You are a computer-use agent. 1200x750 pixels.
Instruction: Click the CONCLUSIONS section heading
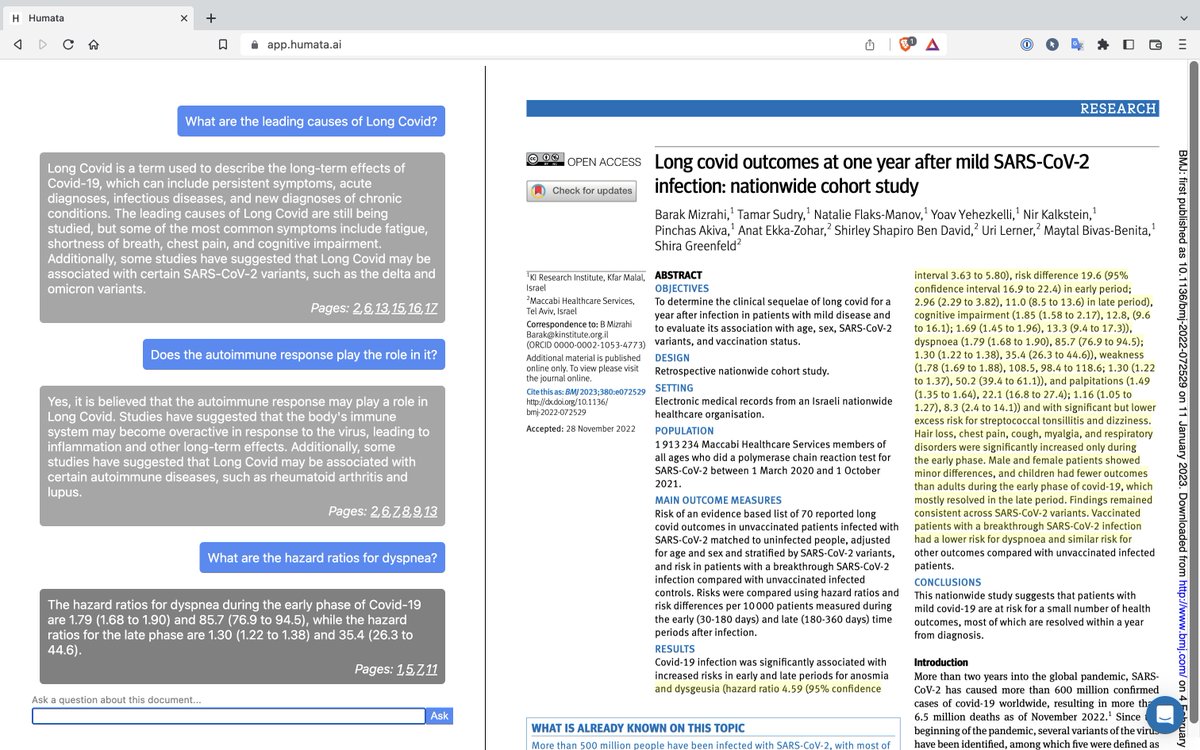(948, 582)
